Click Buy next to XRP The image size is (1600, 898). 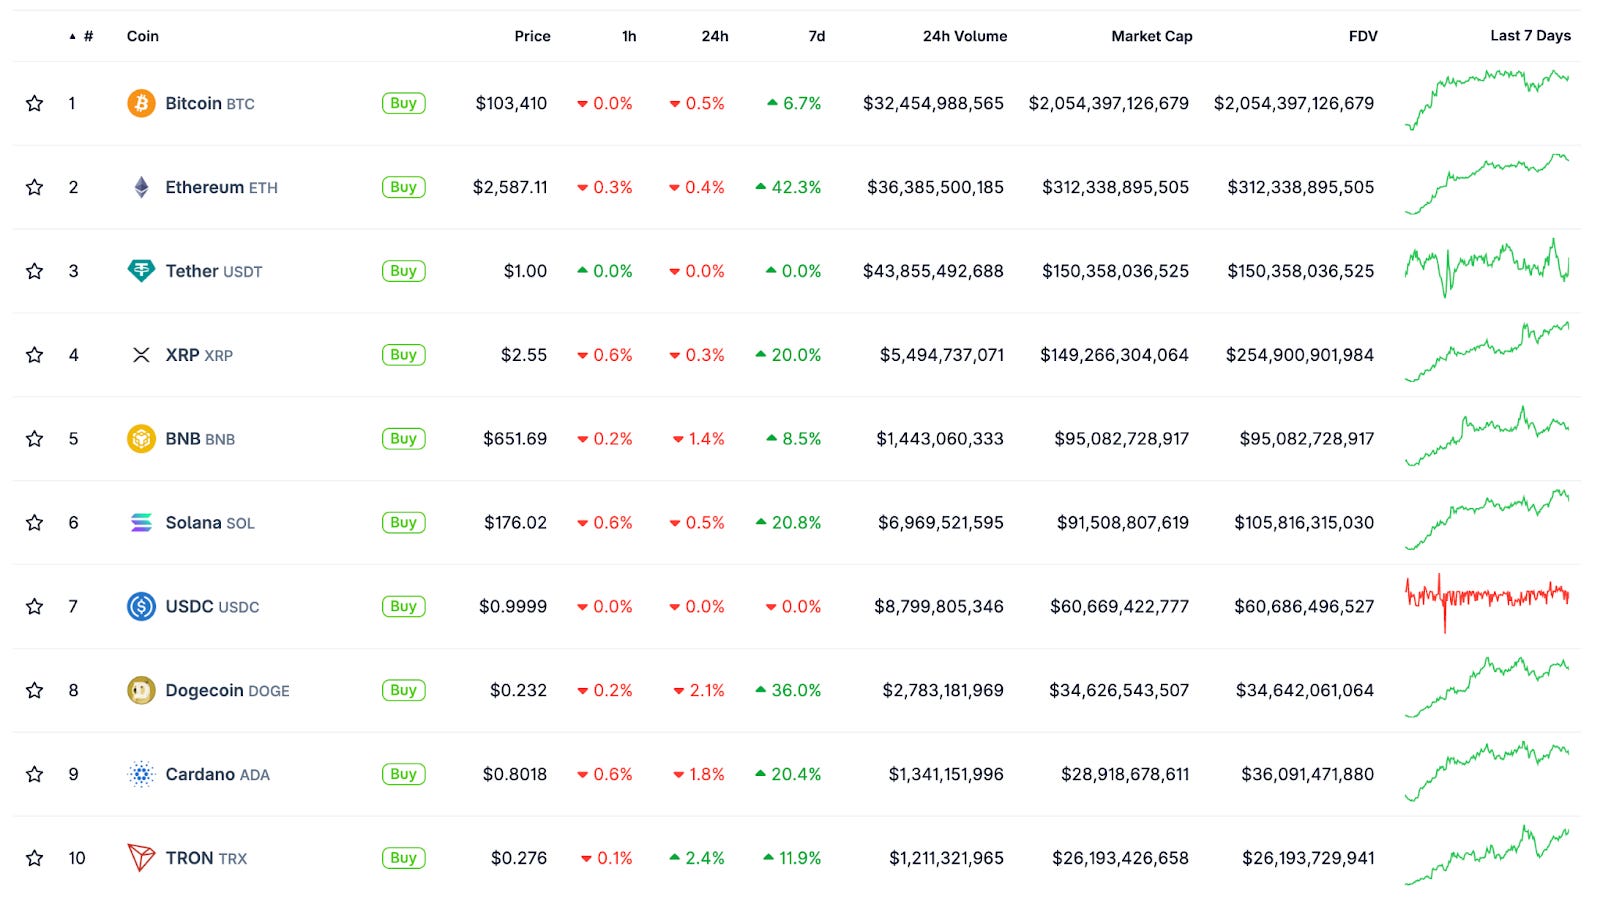404,355
